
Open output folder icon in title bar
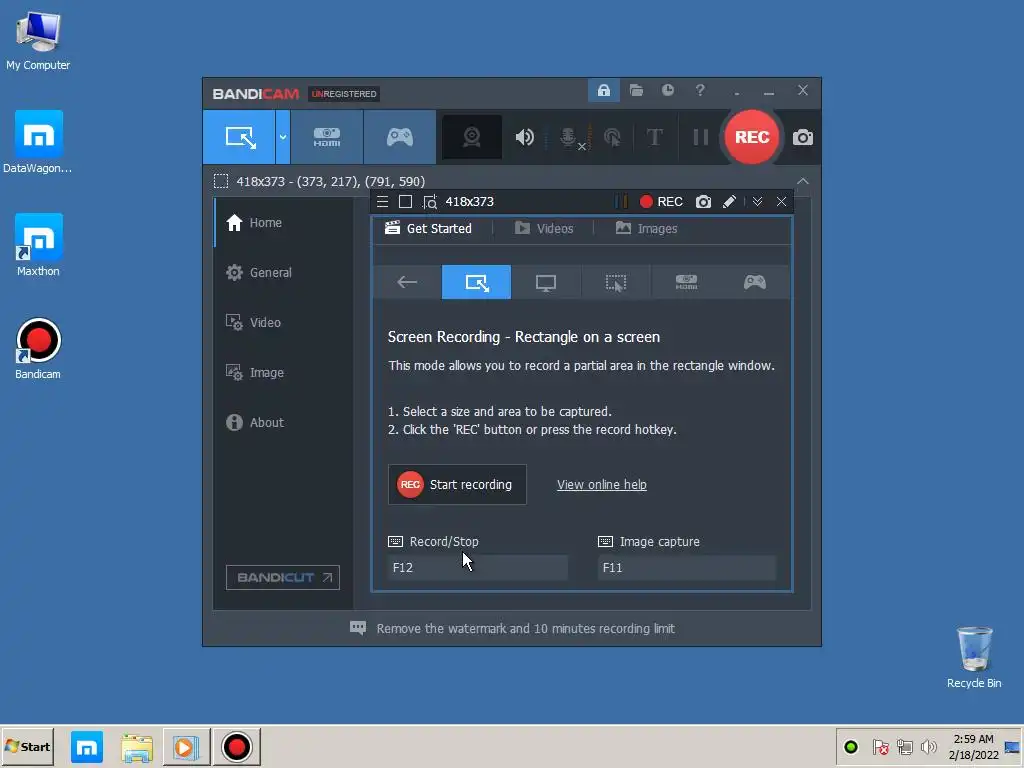[636, 90]
